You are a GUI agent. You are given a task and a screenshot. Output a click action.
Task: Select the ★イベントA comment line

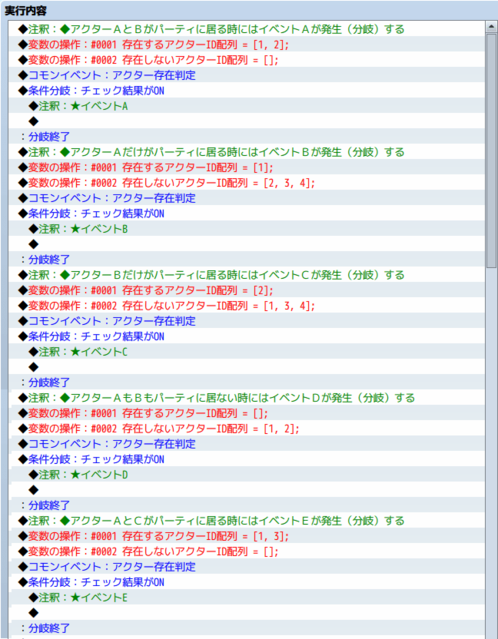pos(247,106)
